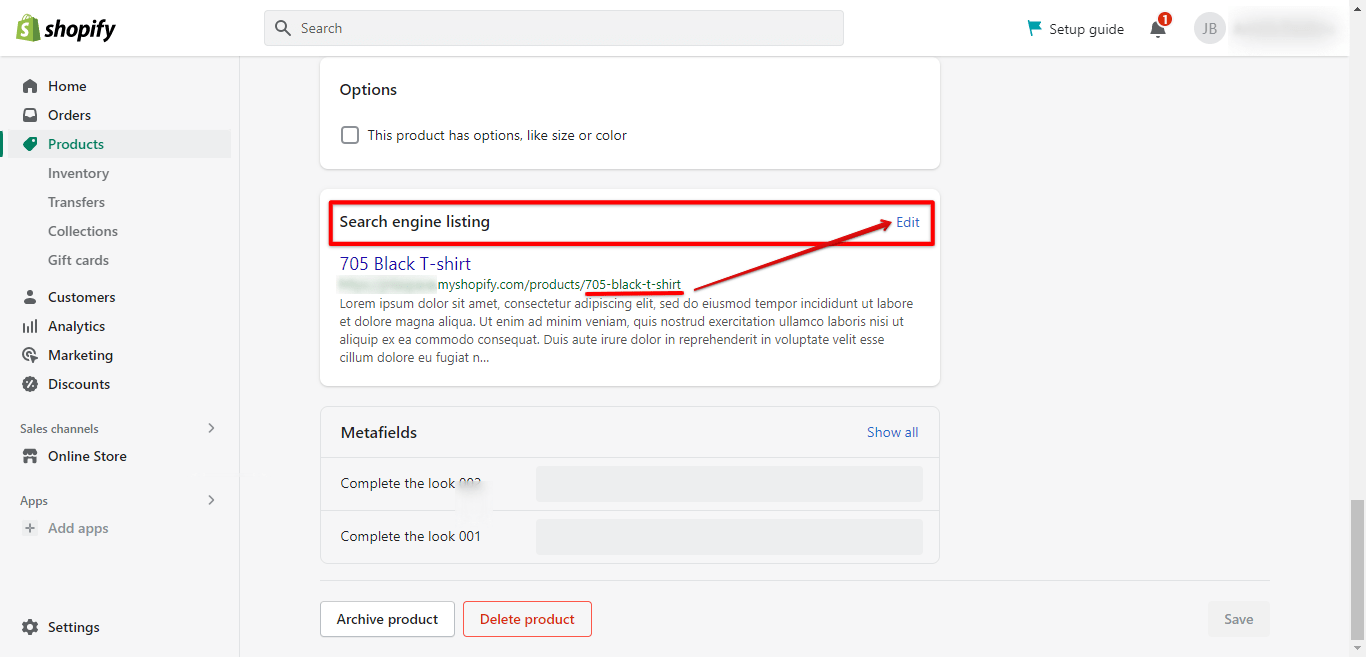Enable the product options checkbox
Viewport: 1366px width, 657px height.
point(350,134)
